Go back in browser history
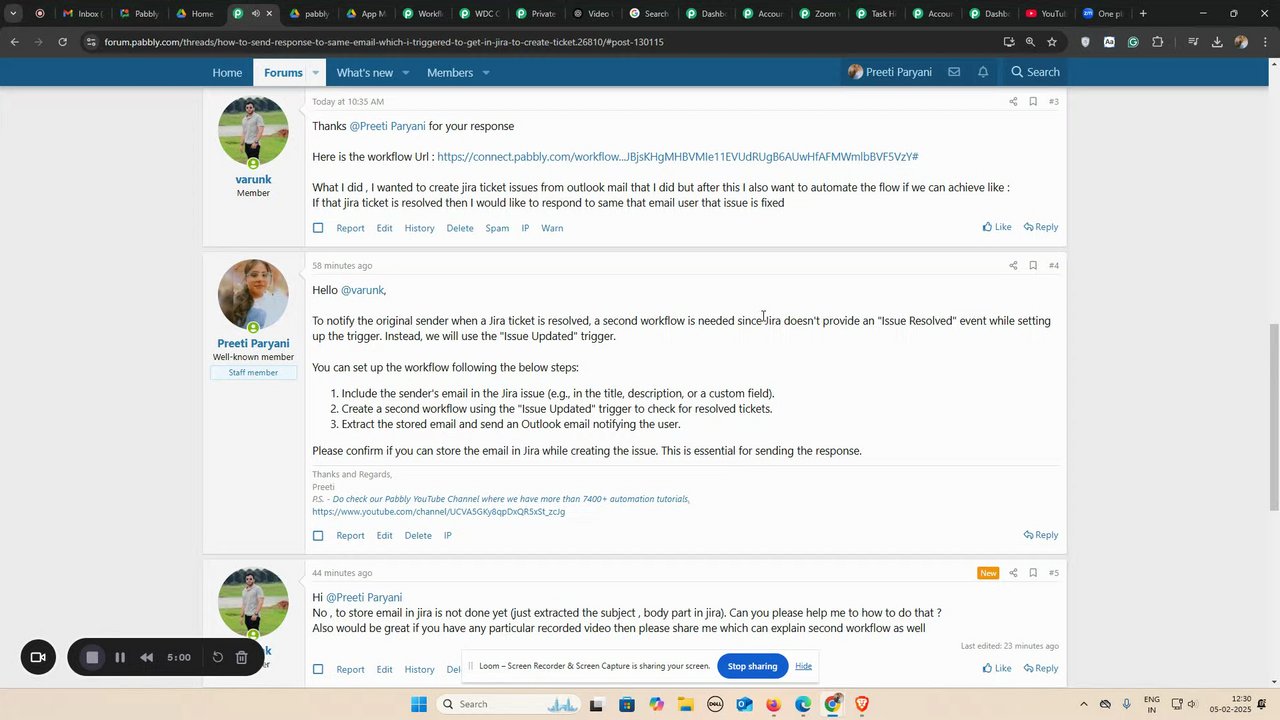This screenshot has height=720, width=1280. click(x=14, y=42)
